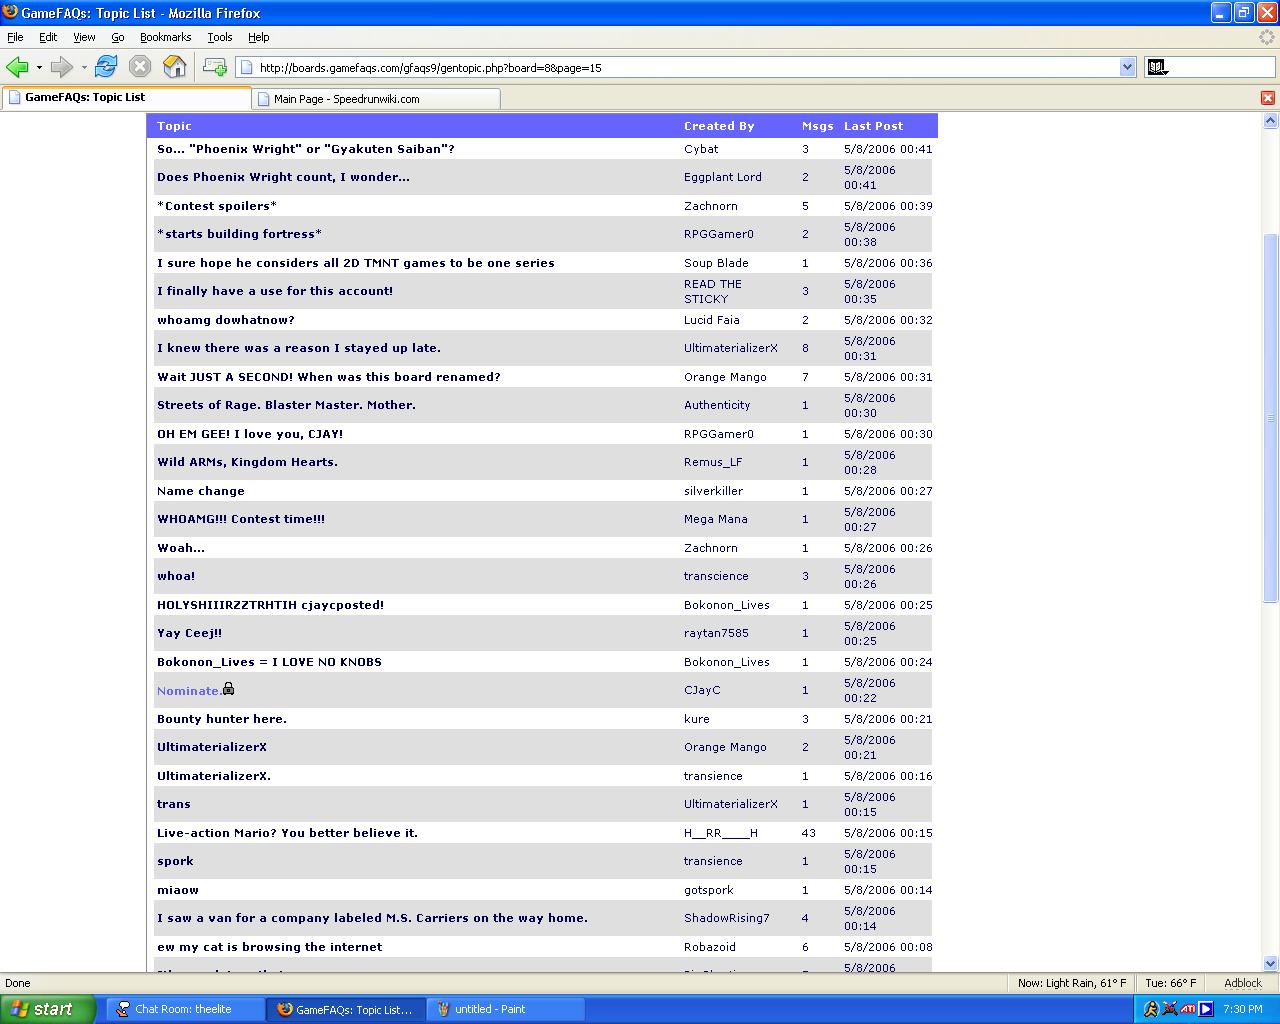Click the page icon in the address bar
Image resolution: width=1280 pixels, height=1024 pixels.
tap(246, 68)
